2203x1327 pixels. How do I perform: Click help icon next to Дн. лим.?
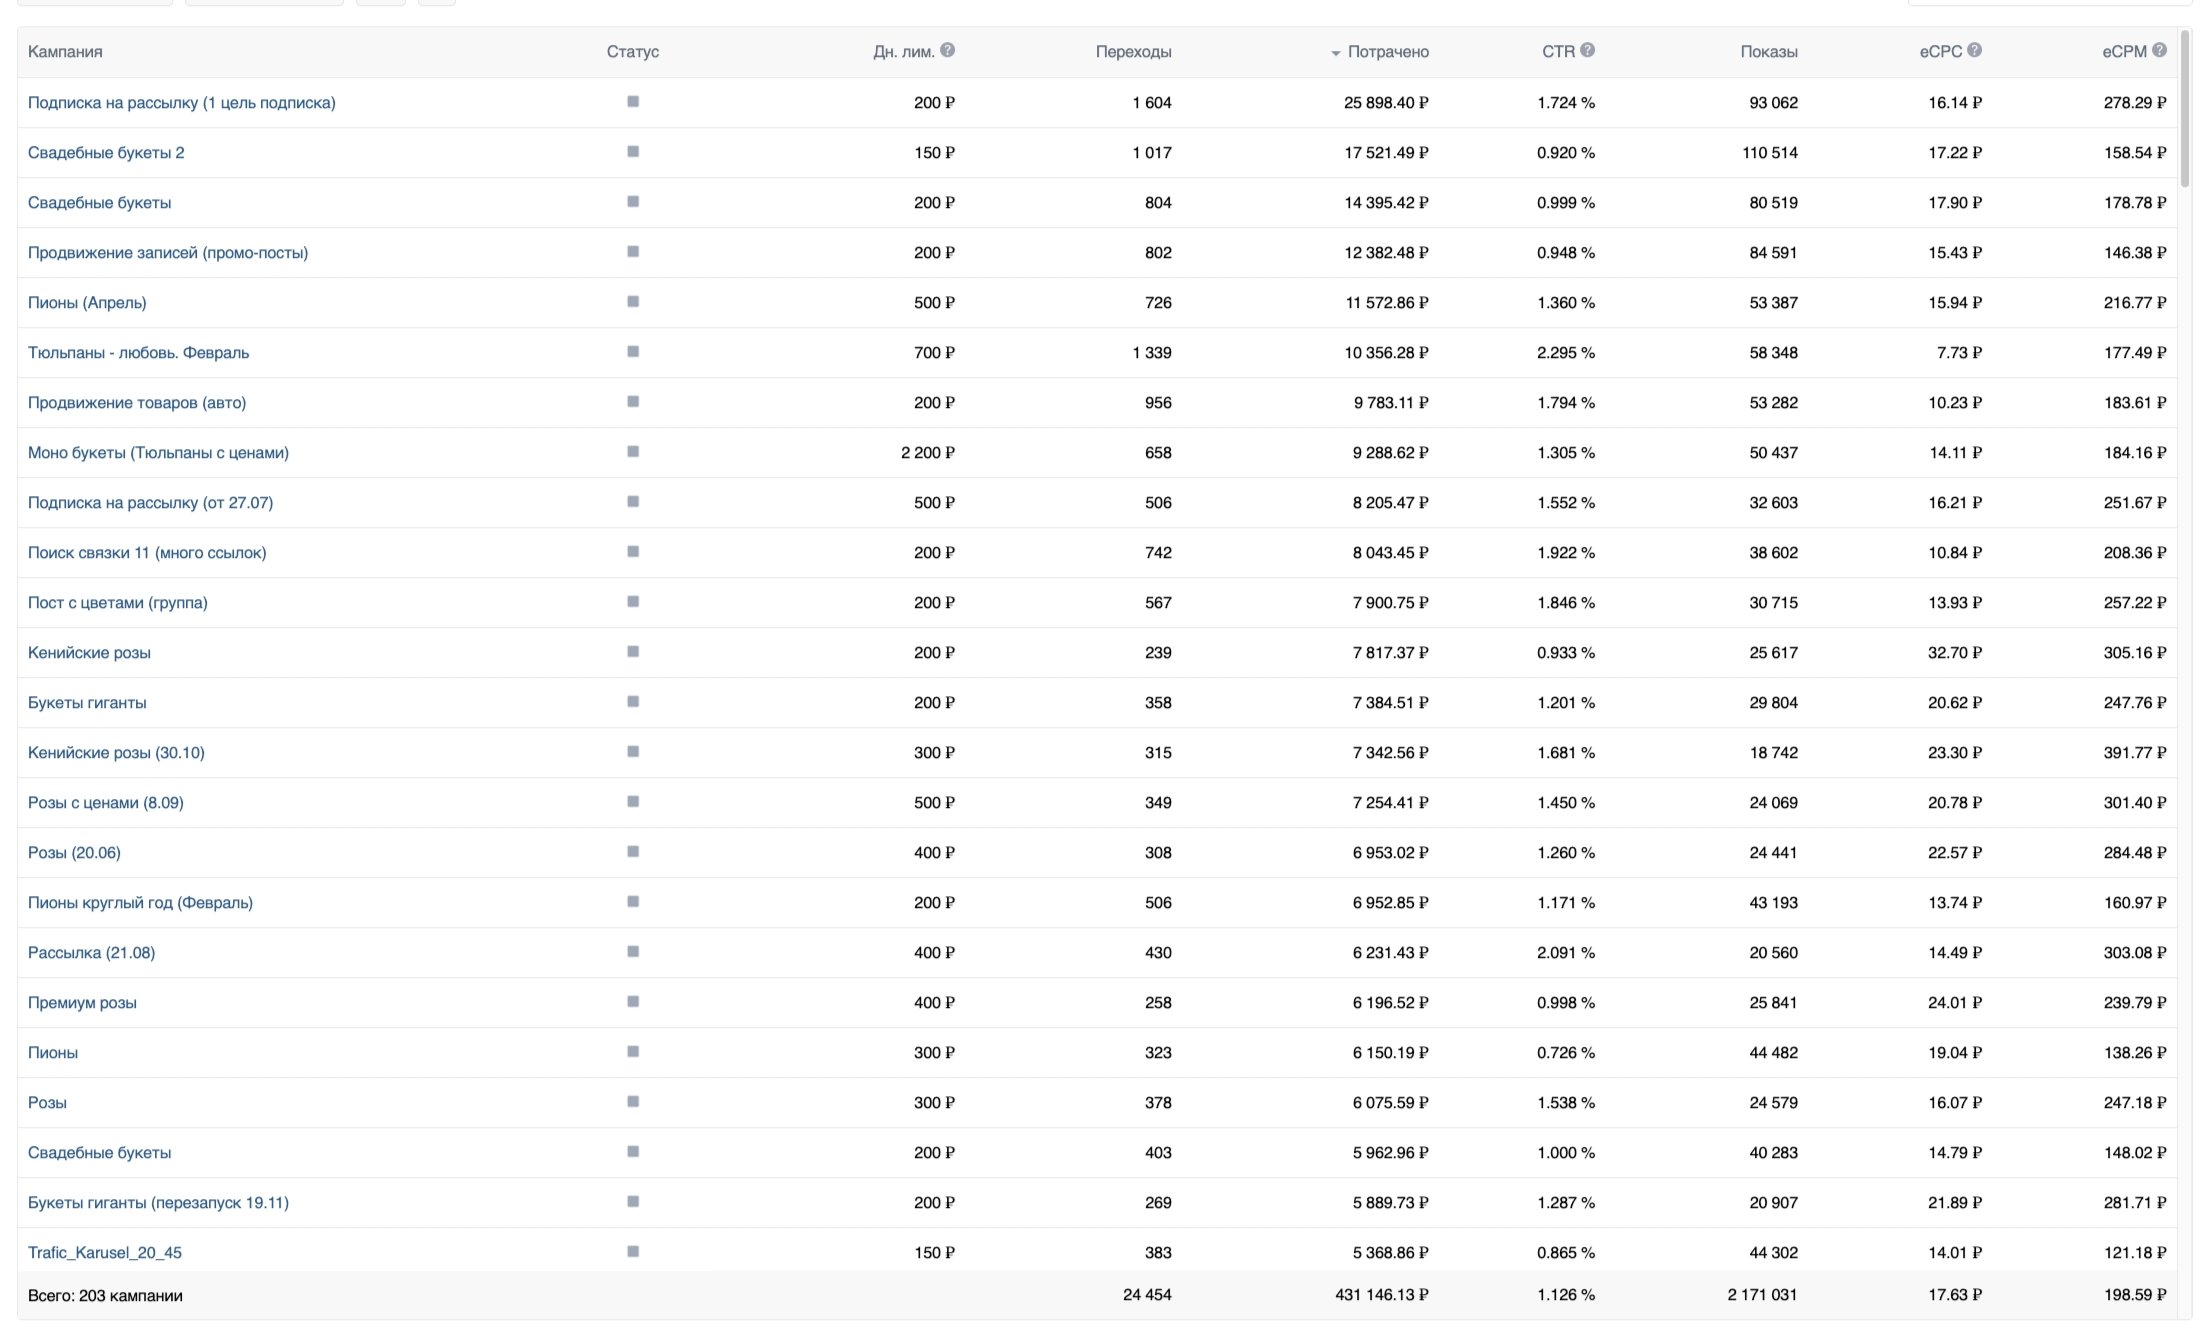pos(947,50)
